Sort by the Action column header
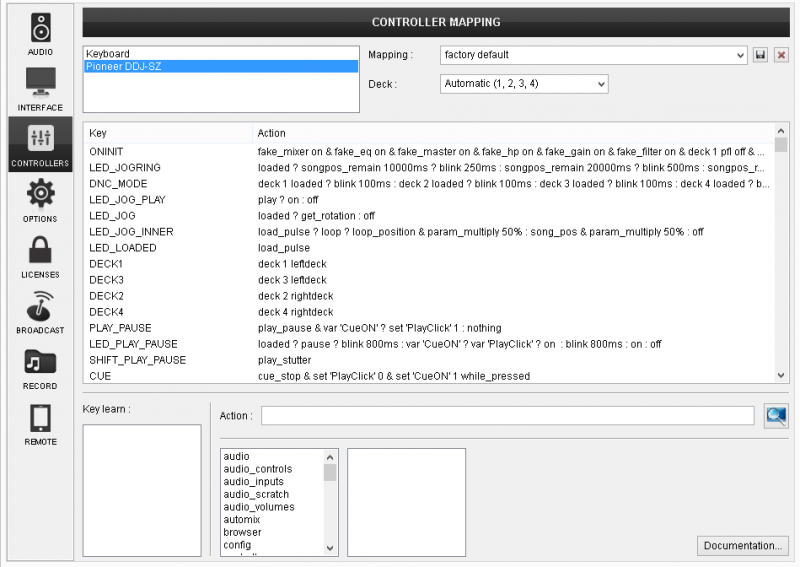The height and width of the screenshot is (567, 800). [x=513, y=133]
